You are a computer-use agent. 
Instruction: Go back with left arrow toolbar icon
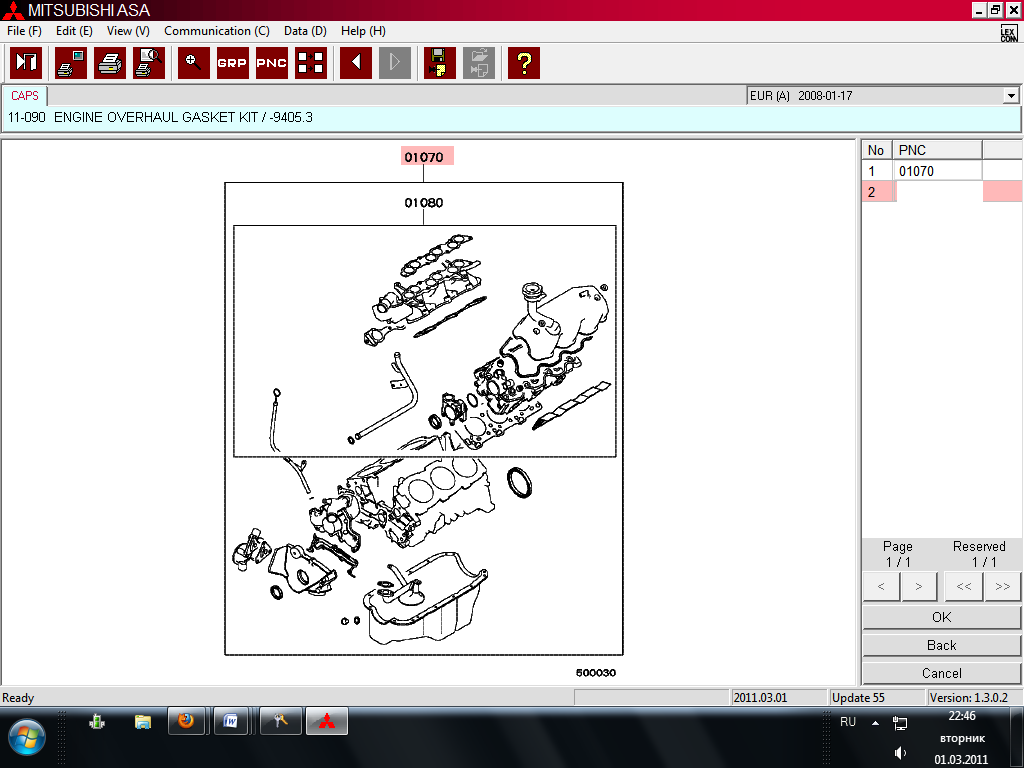355,63
